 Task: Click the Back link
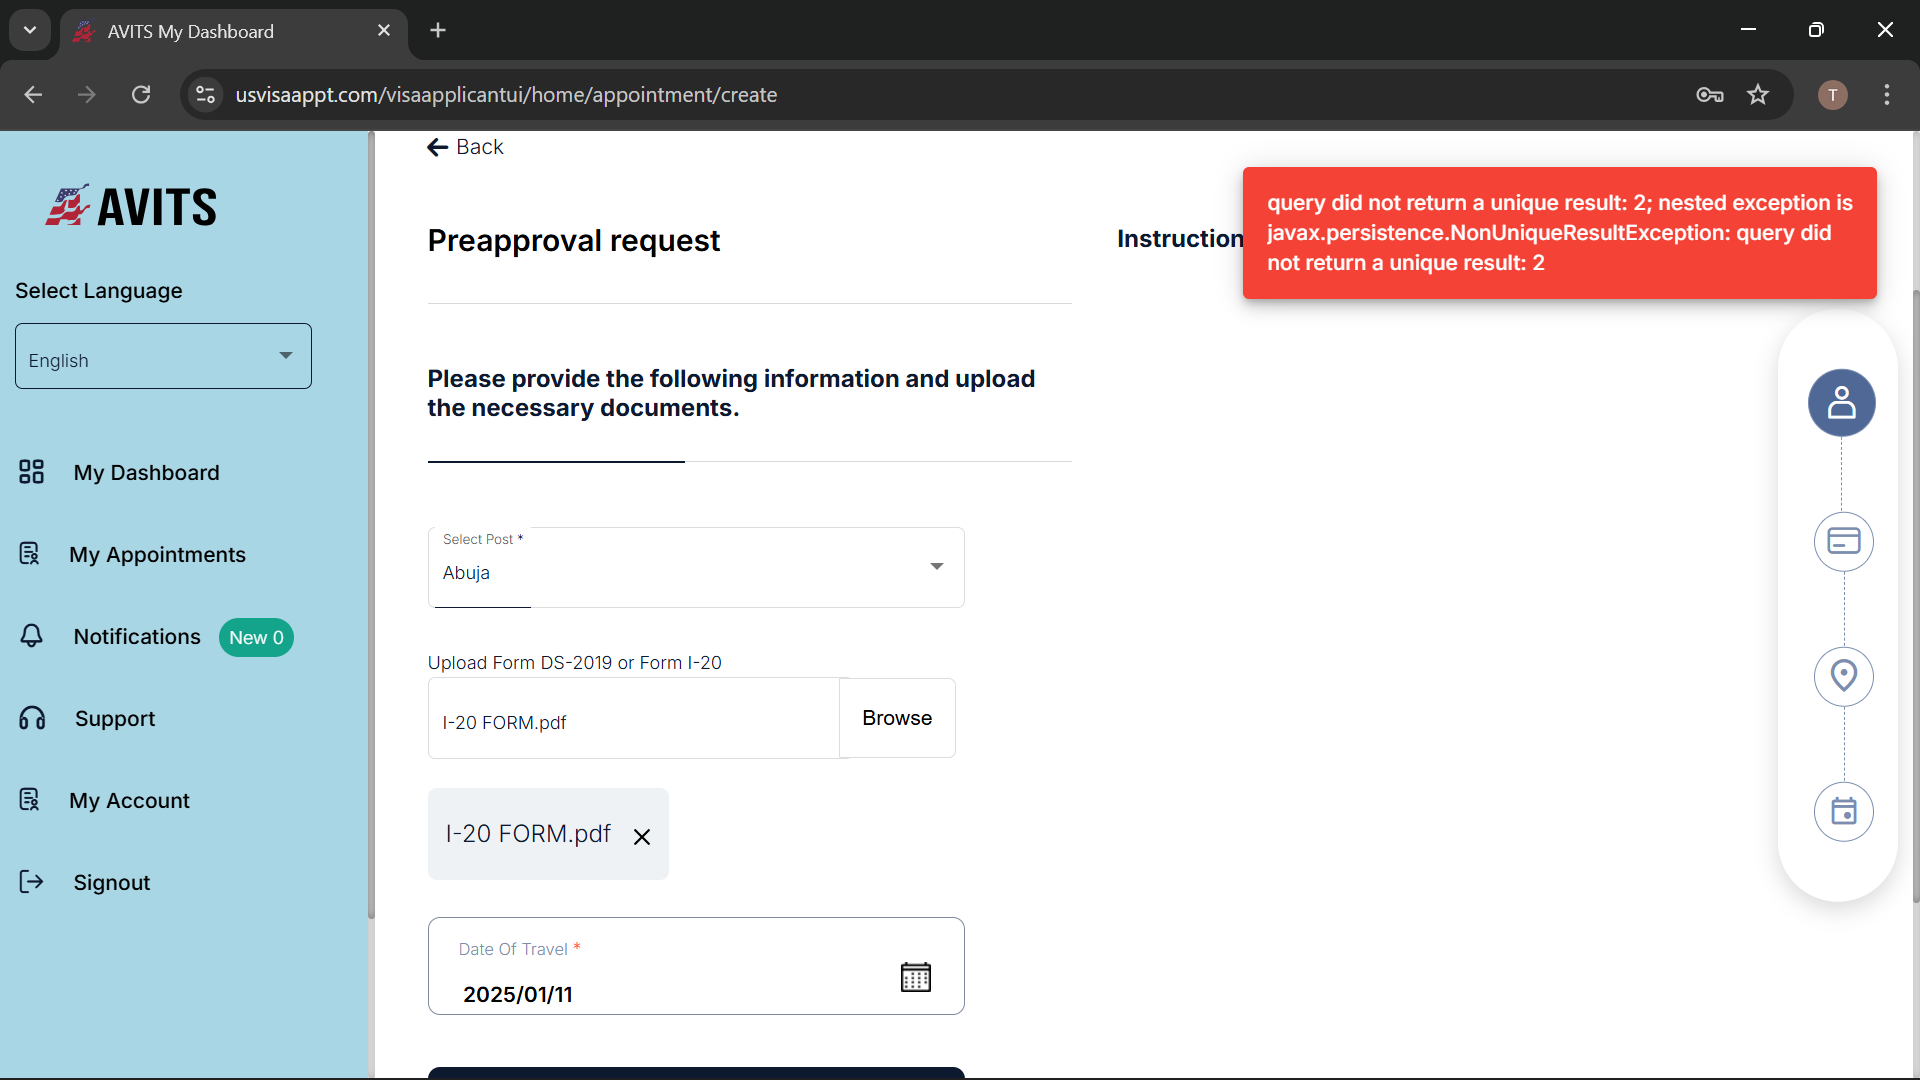pos(465,147)
